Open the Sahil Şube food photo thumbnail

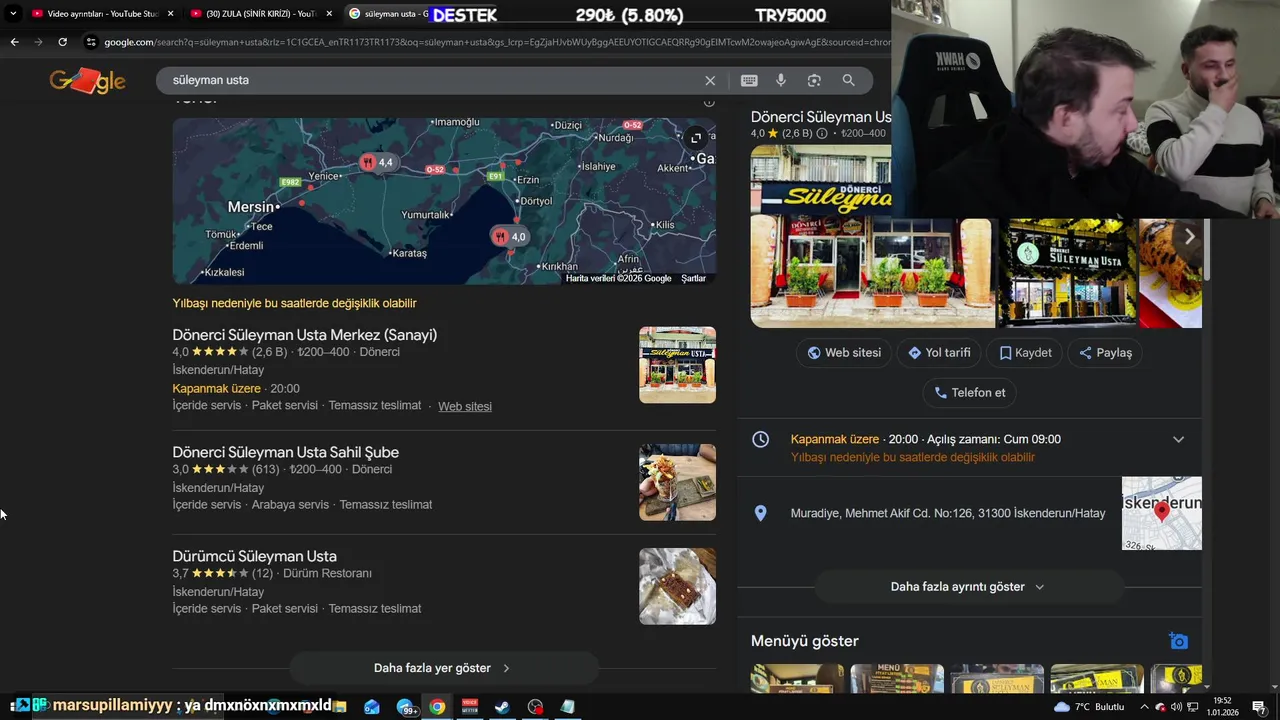tap(677, 482)
